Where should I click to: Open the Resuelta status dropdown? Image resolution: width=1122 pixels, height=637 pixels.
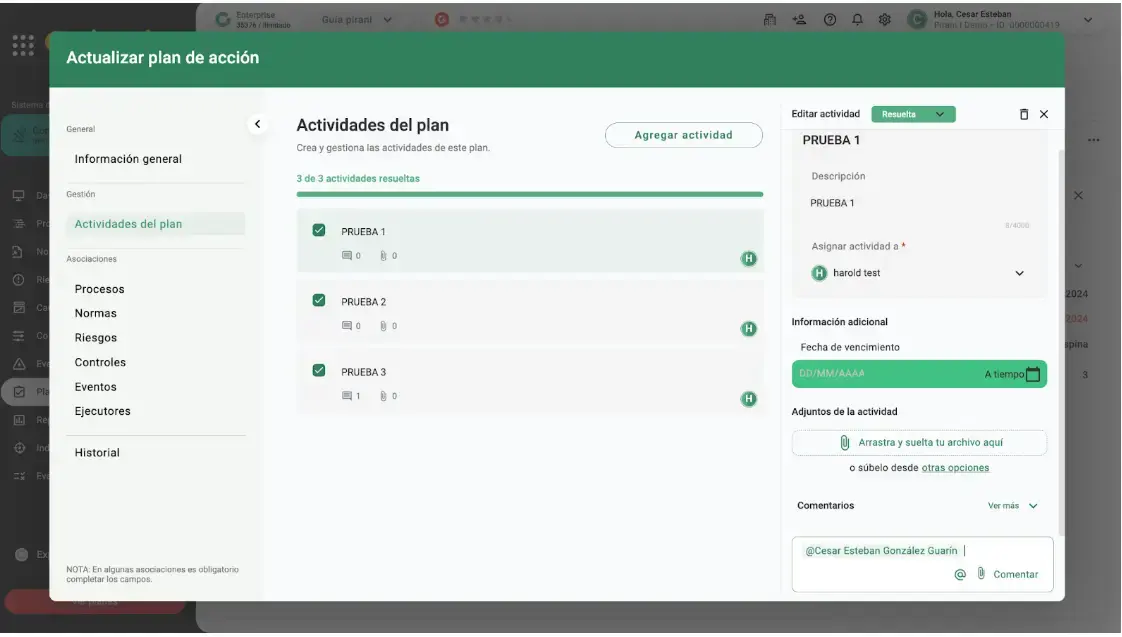click(913, 114)
